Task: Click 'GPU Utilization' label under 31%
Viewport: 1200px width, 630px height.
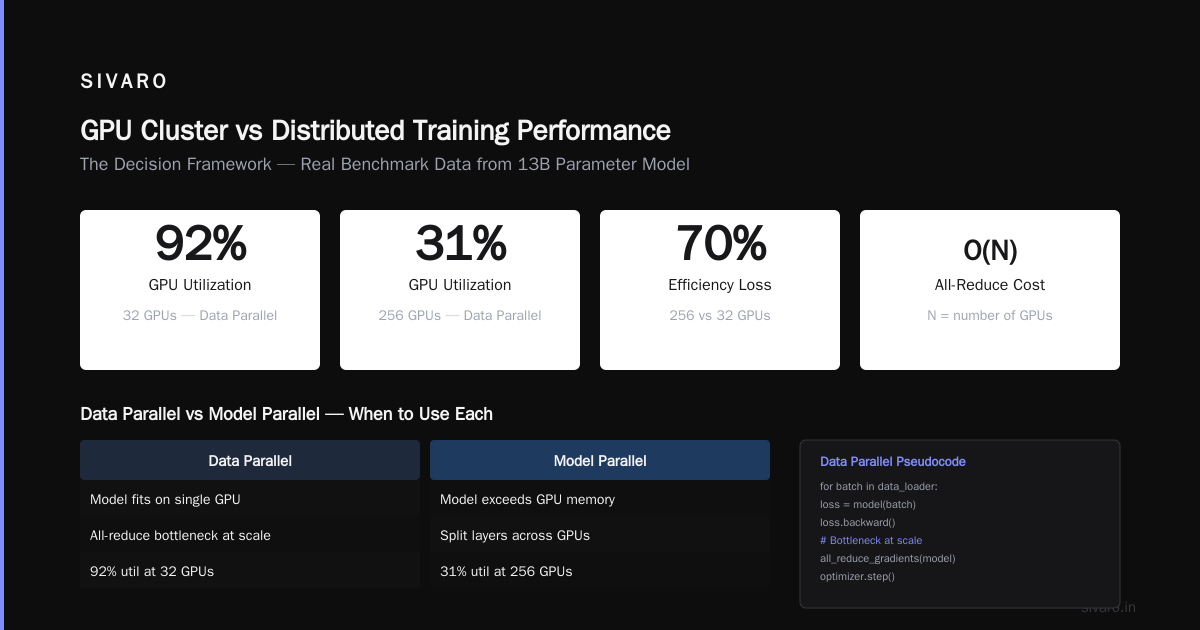Action: (460, 285)
